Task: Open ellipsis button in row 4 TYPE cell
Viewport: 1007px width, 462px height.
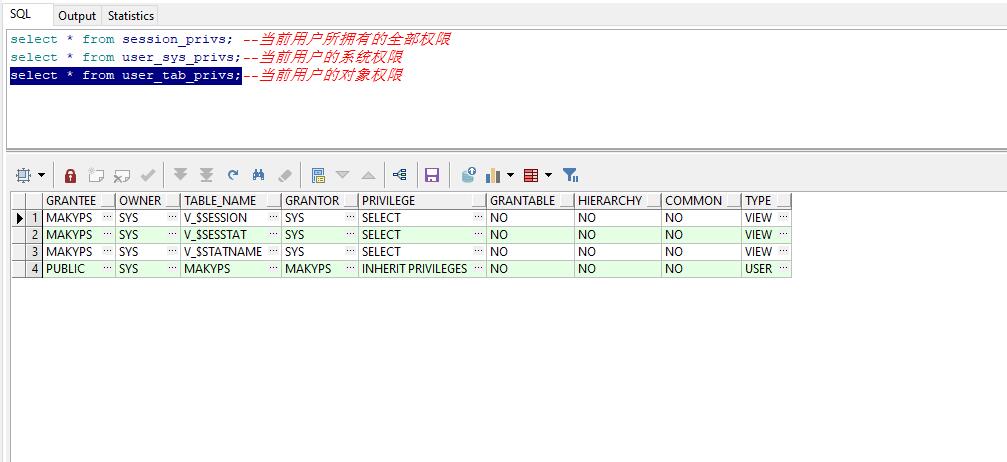Action: (784, 268)
